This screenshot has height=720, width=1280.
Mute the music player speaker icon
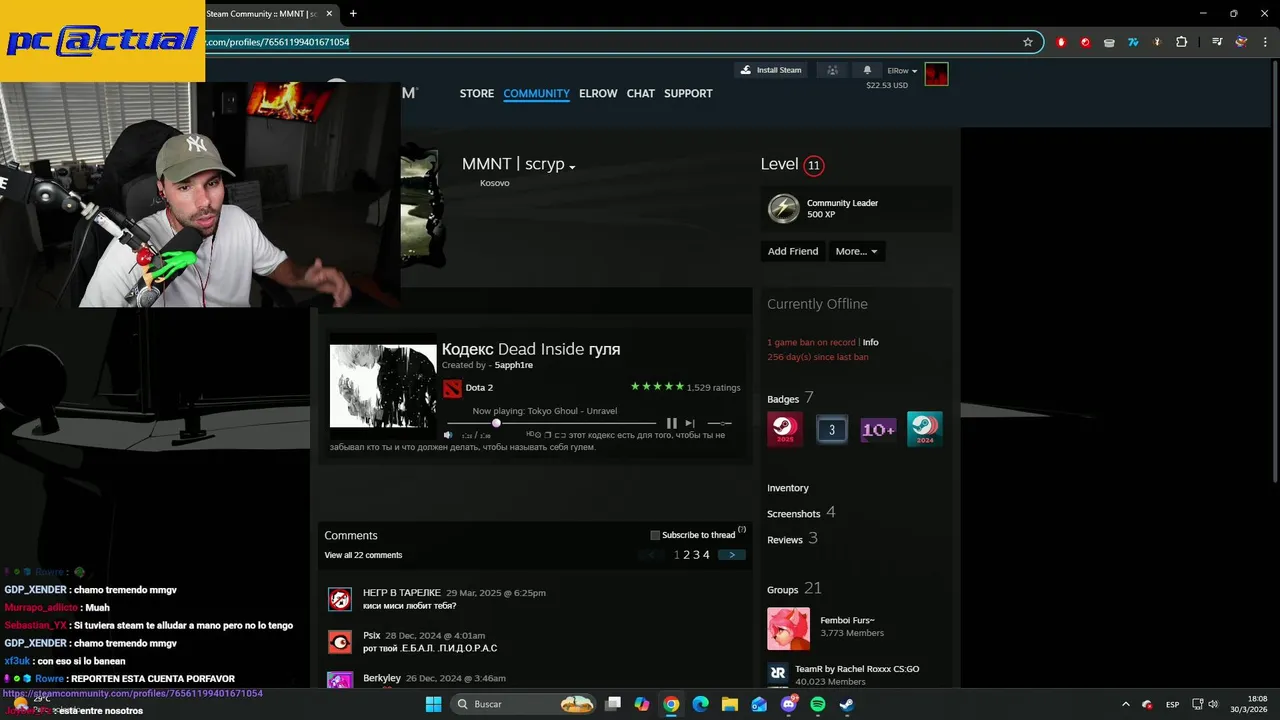448,435
